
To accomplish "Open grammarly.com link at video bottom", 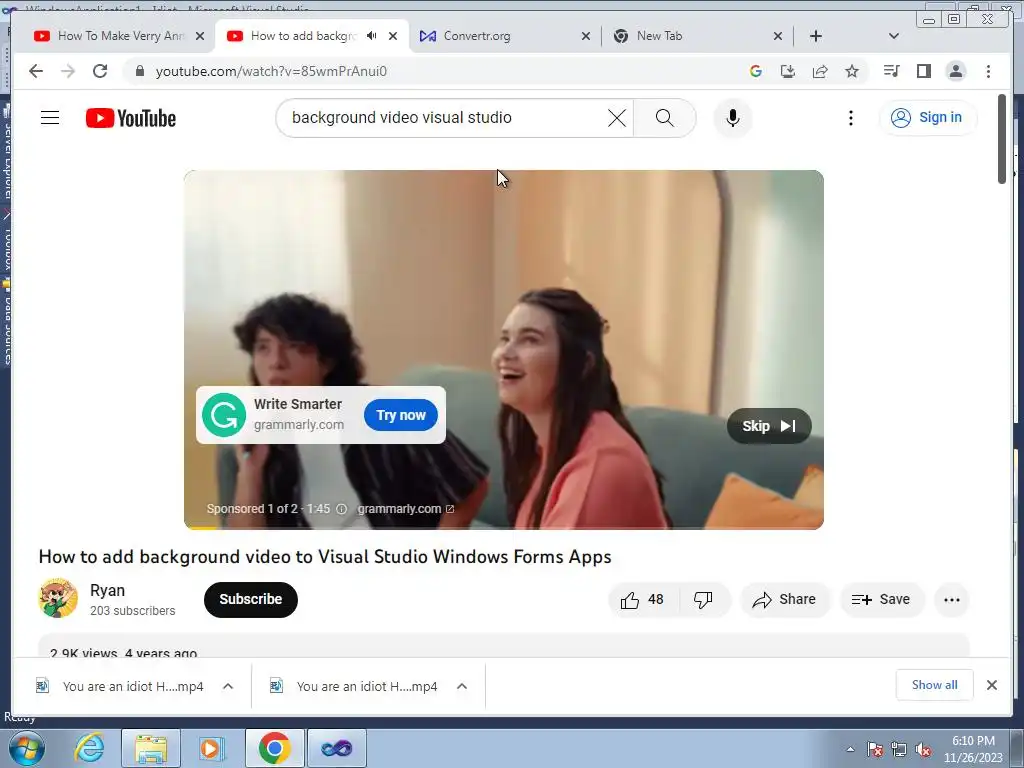I will [406, 509].
